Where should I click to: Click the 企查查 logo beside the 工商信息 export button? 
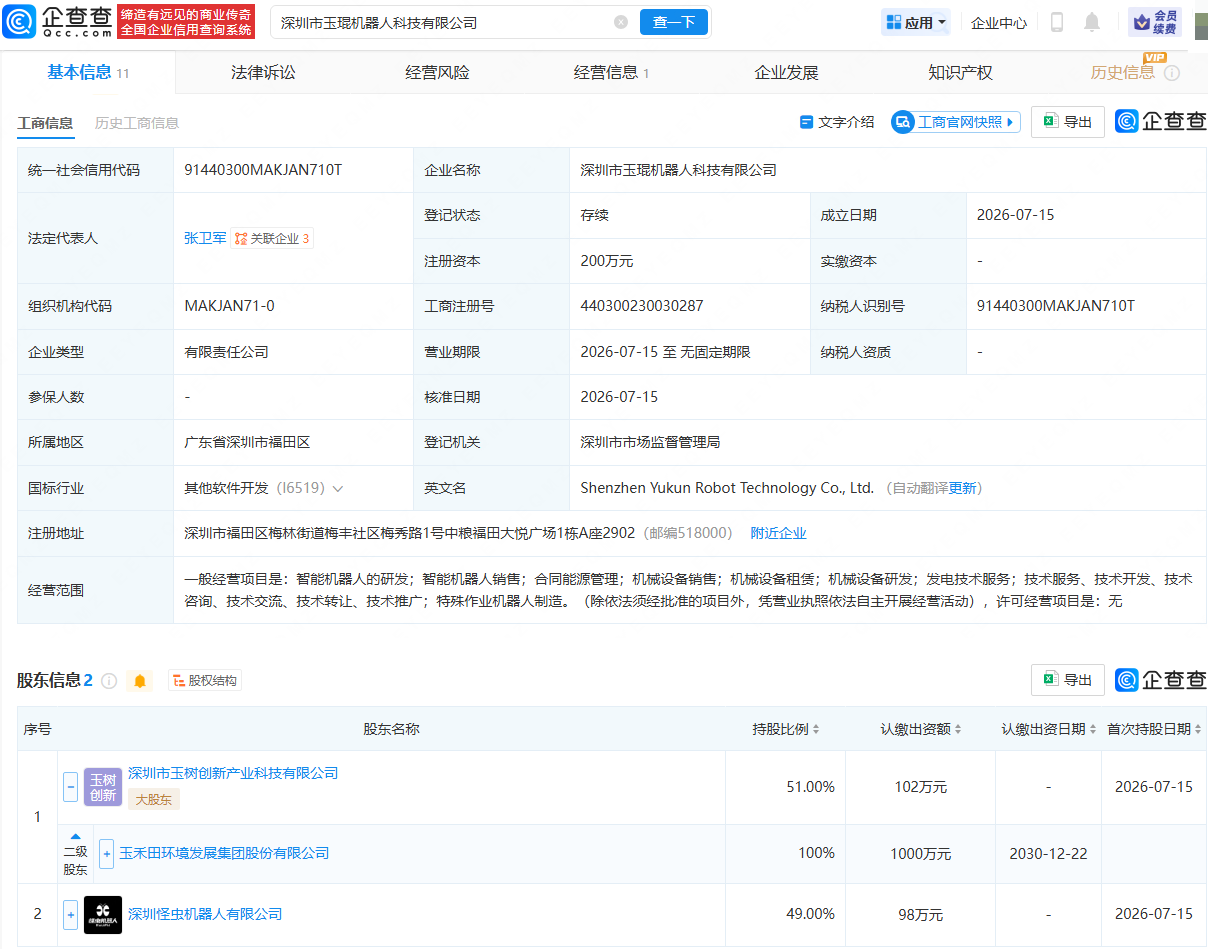[x=1161, y=122]
